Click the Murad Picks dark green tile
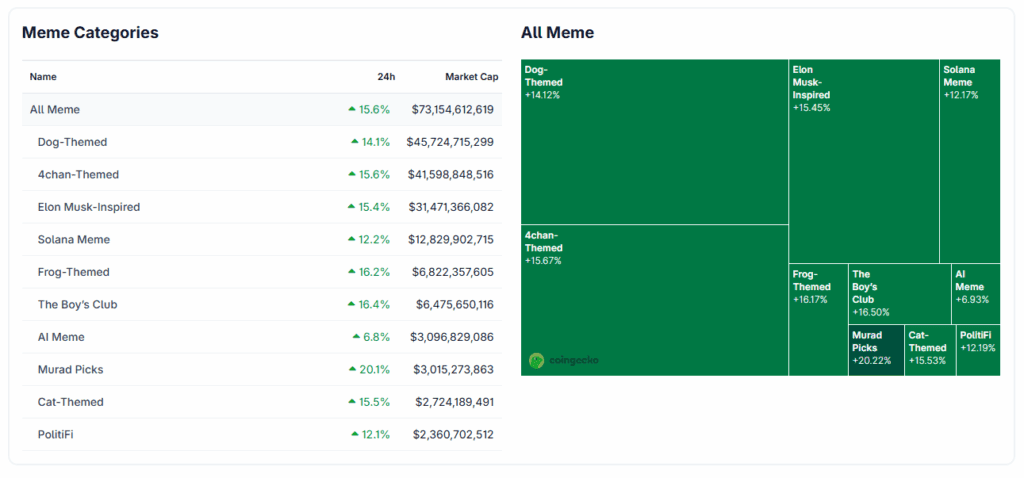Viewport: 1024px width, 478px height. pyautogui.click(x=875, y=350)
